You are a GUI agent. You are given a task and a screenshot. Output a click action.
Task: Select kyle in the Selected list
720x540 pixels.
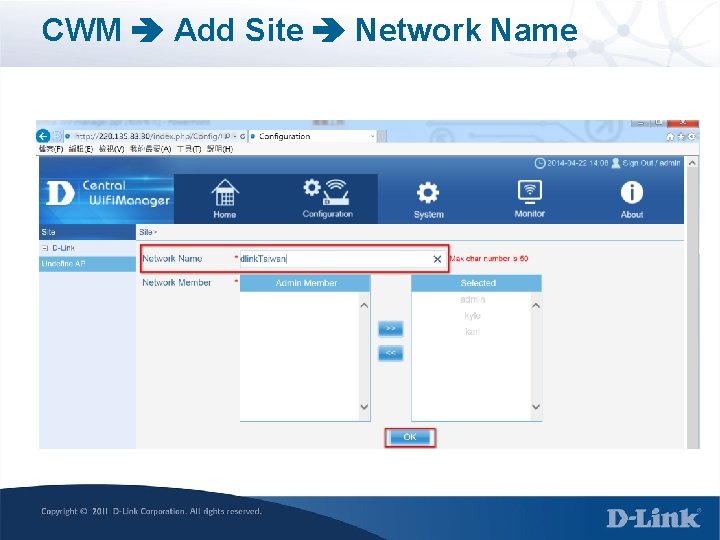tap(472, 315)
